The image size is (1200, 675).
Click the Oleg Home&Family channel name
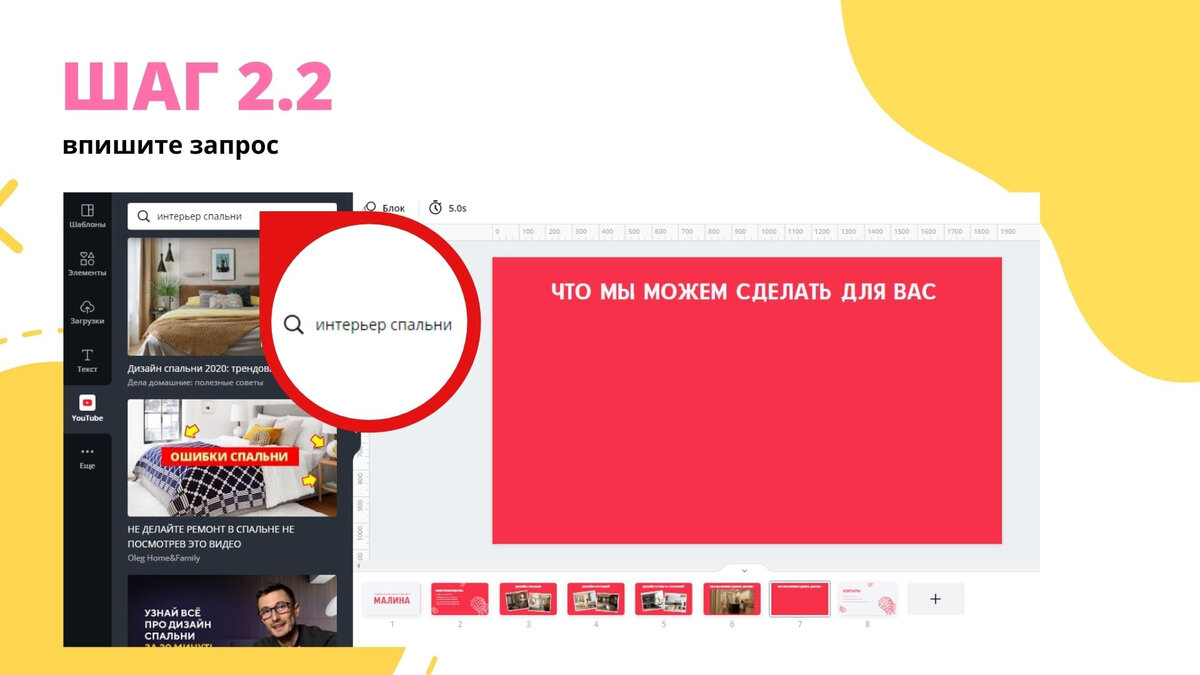click(164, 558)
